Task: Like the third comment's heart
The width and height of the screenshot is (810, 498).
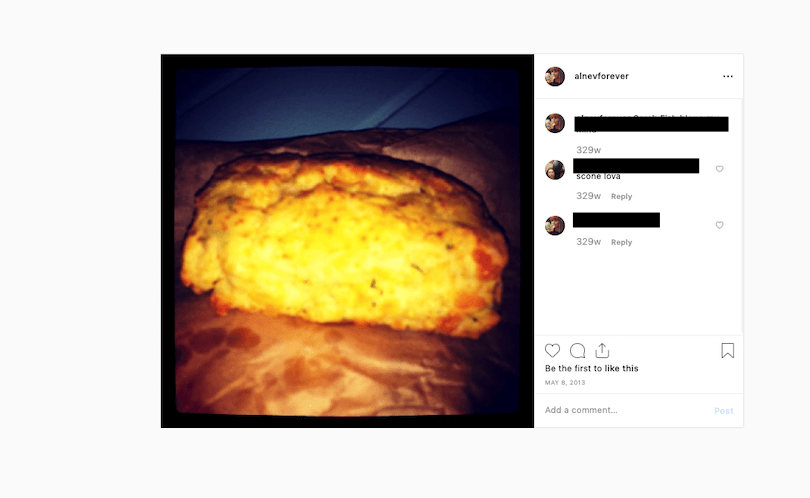Action: click(719, 225)
